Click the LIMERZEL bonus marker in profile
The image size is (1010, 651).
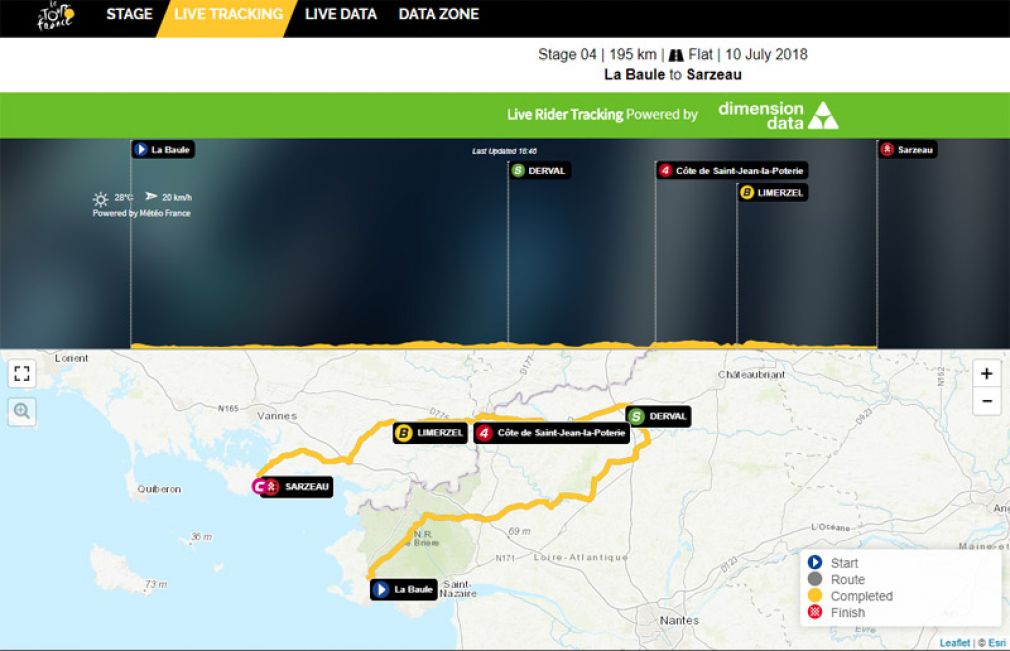coord(772,193)
